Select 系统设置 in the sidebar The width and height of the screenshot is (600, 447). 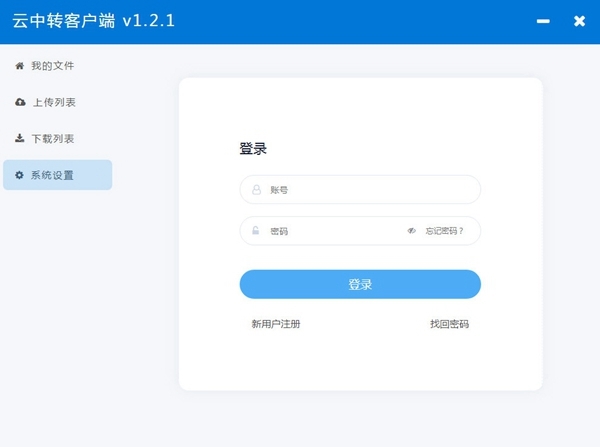tap(57, 175)
